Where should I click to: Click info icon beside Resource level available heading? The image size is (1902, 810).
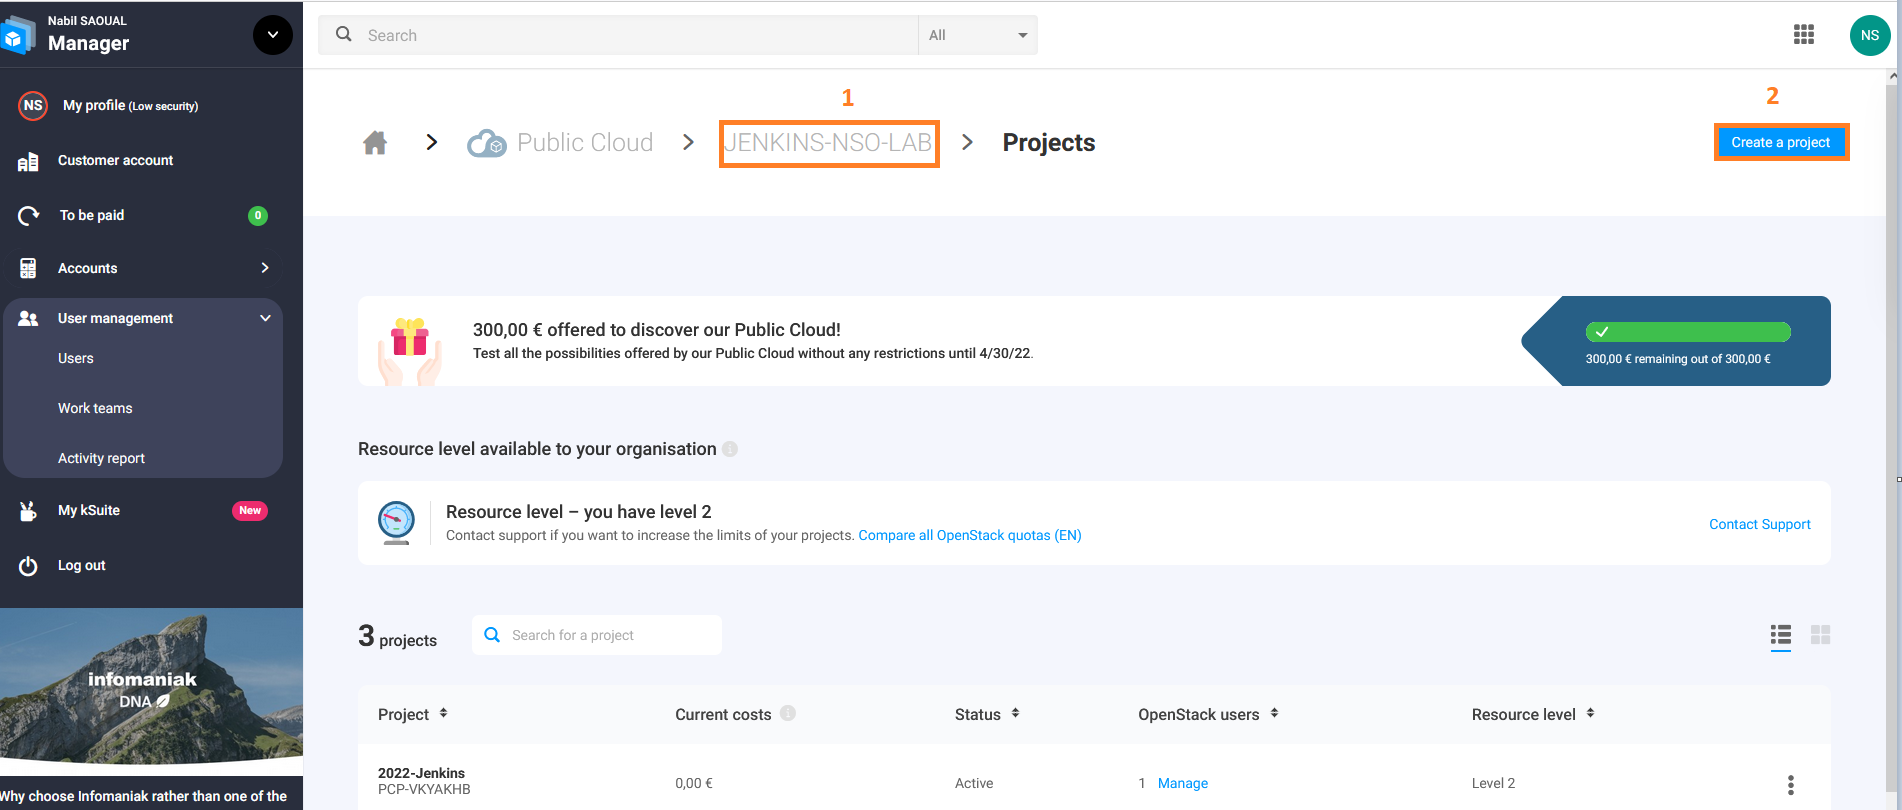[730, 449]
